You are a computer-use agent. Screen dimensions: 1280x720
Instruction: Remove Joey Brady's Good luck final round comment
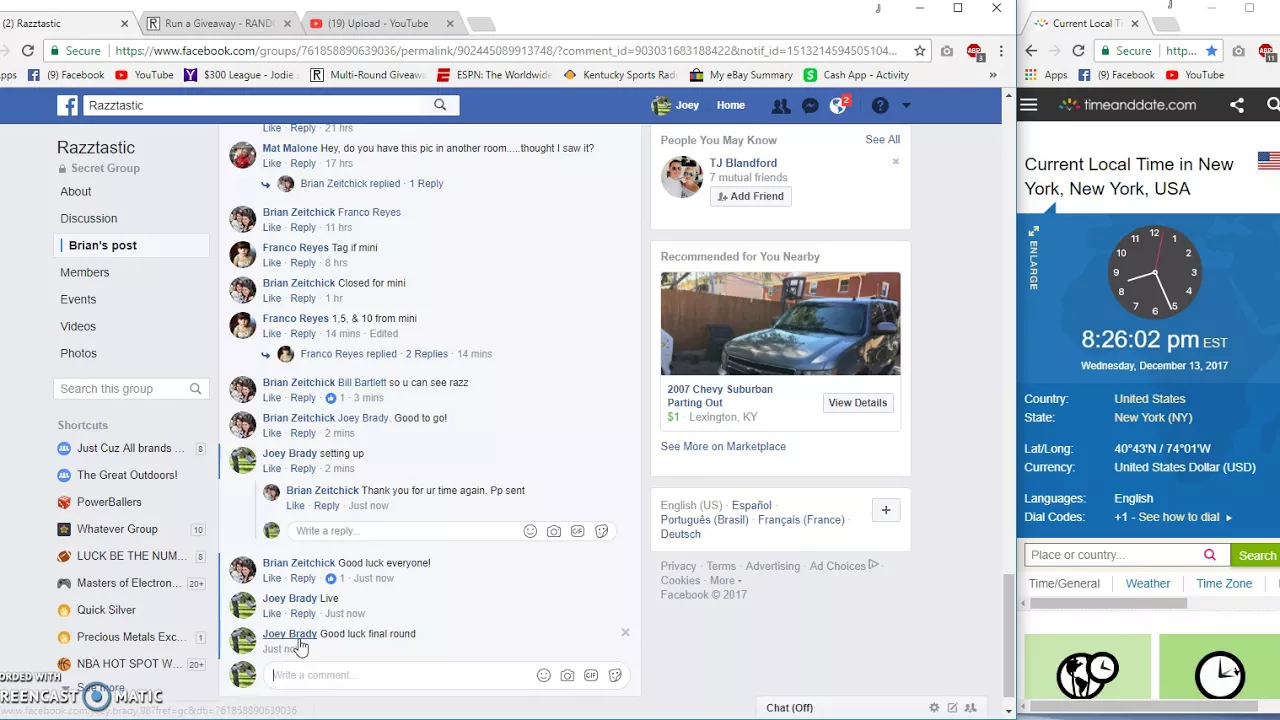625,632
